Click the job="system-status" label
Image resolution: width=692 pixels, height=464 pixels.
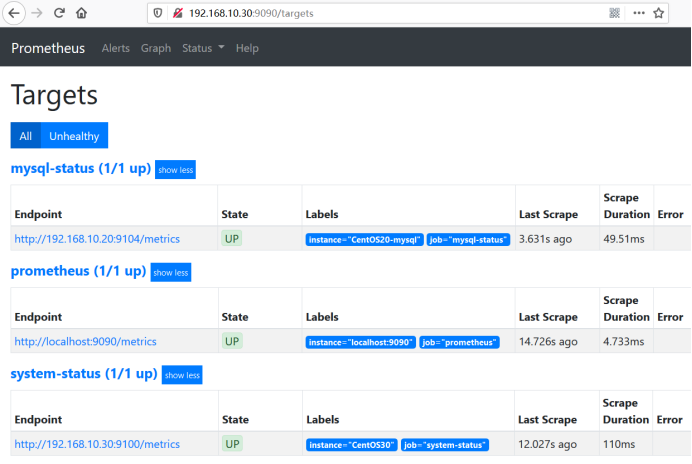[x=445, y=445]
